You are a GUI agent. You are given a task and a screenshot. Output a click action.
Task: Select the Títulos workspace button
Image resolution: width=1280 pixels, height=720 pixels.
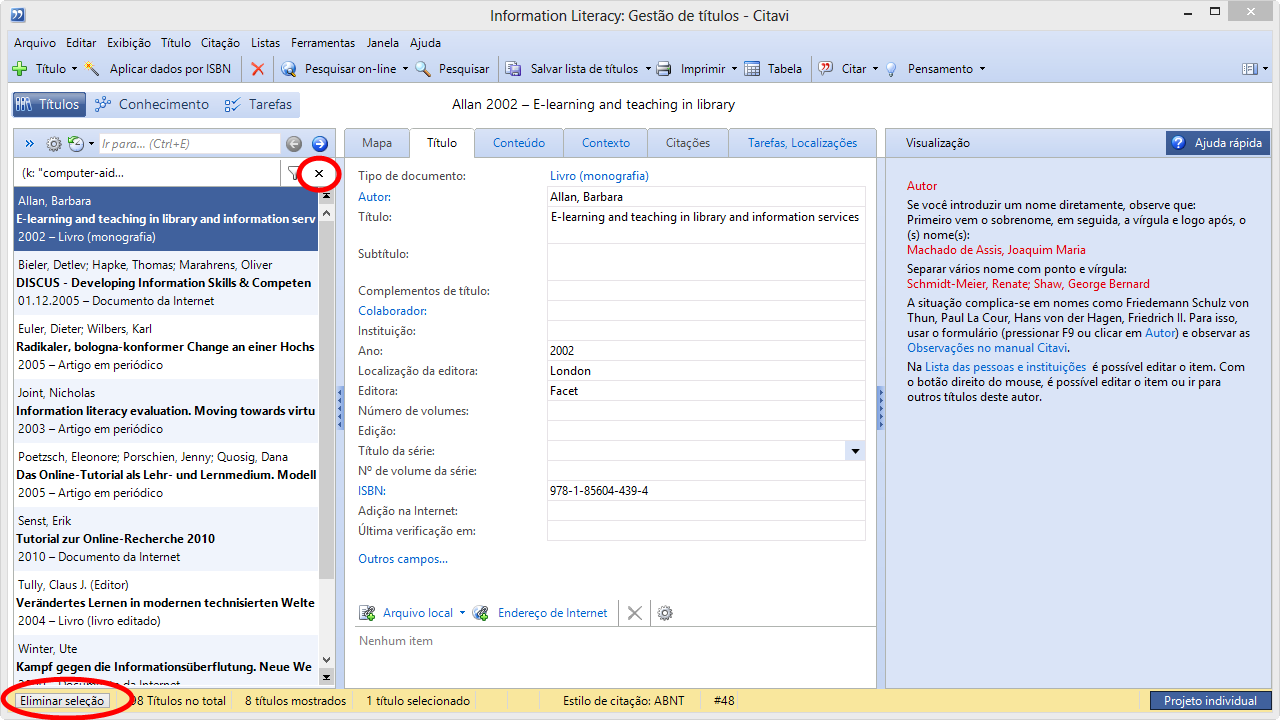click(48, 104)
